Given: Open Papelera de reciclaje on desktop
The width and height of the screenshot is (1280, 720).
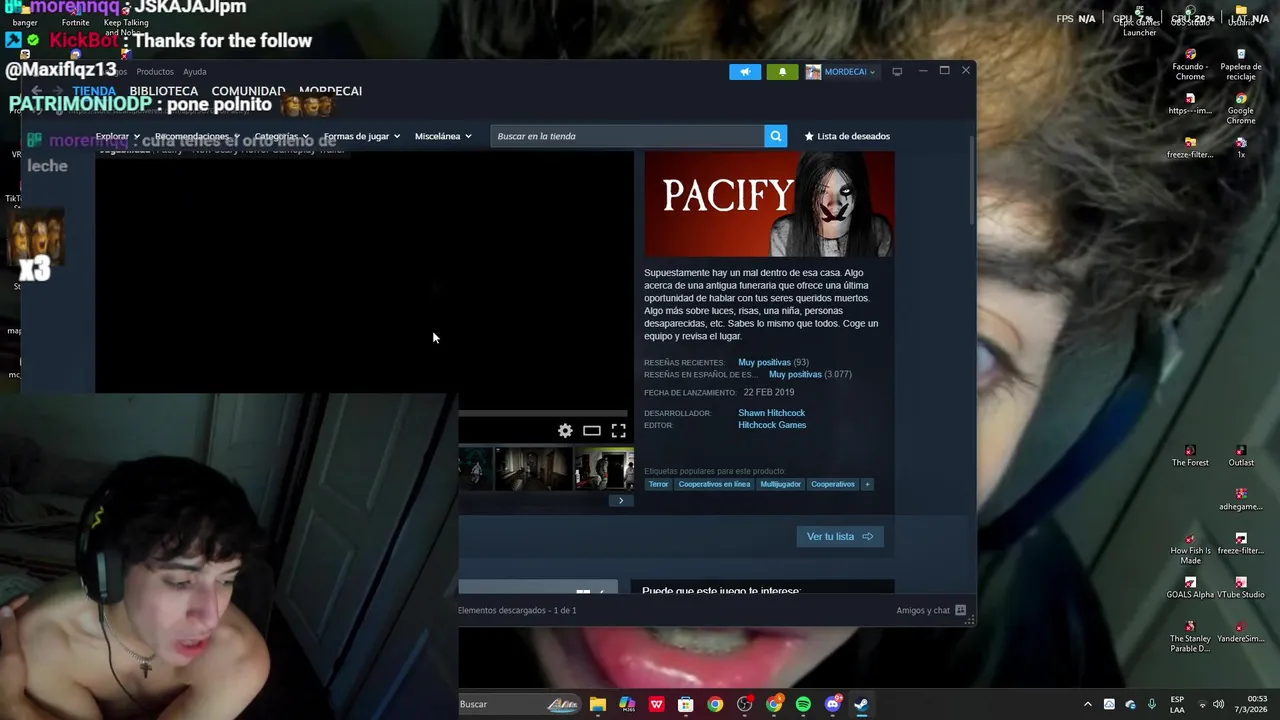Looking at the screenshot, I should pos(1241,66).
